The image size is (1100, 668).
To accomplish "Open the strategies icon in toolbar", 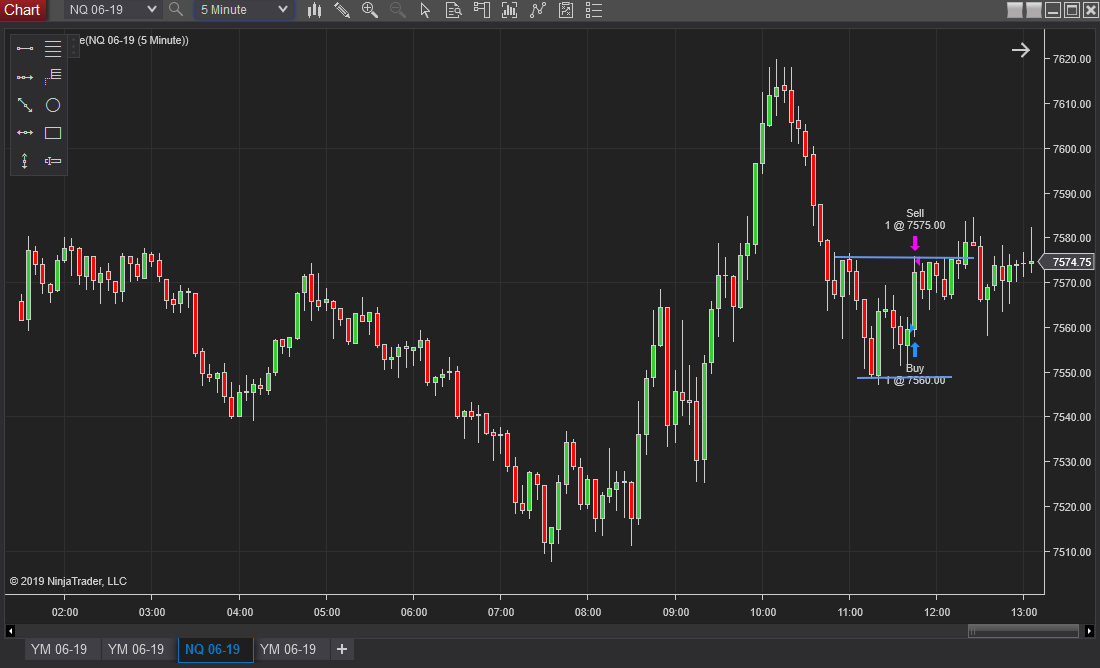I will pyautogui.click(x=565, y=10).
